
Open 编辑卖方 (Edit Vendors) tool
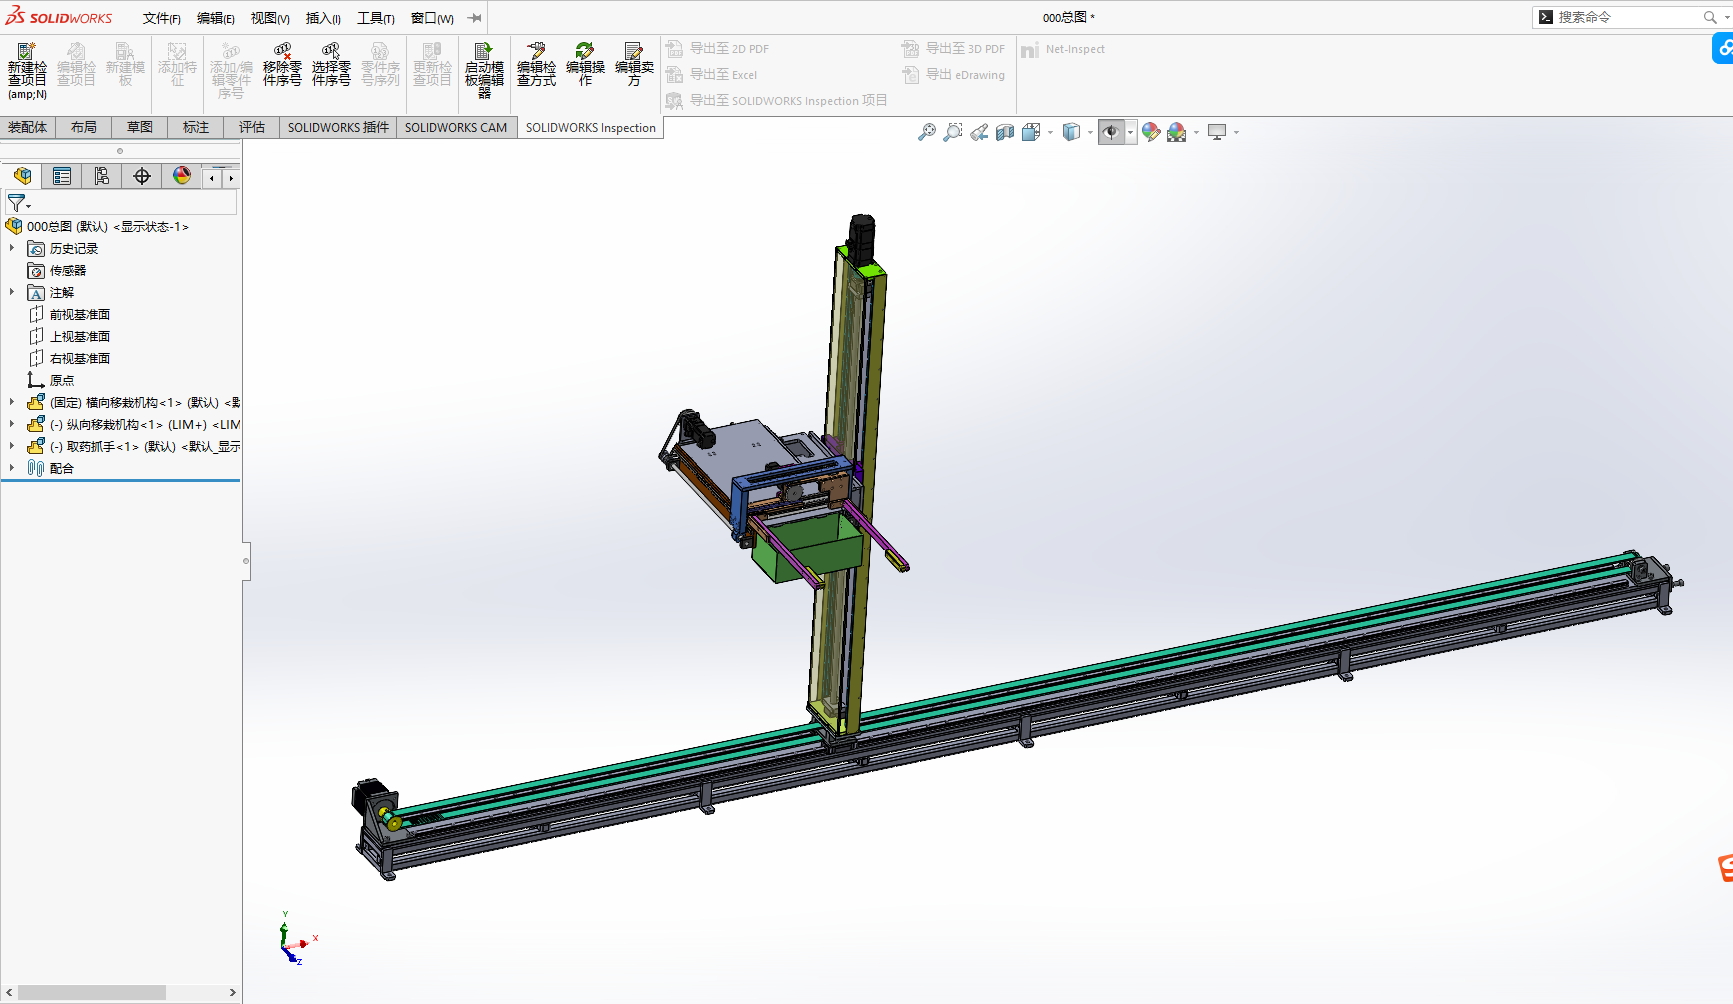pyautogui.click(x=634, y=66)
